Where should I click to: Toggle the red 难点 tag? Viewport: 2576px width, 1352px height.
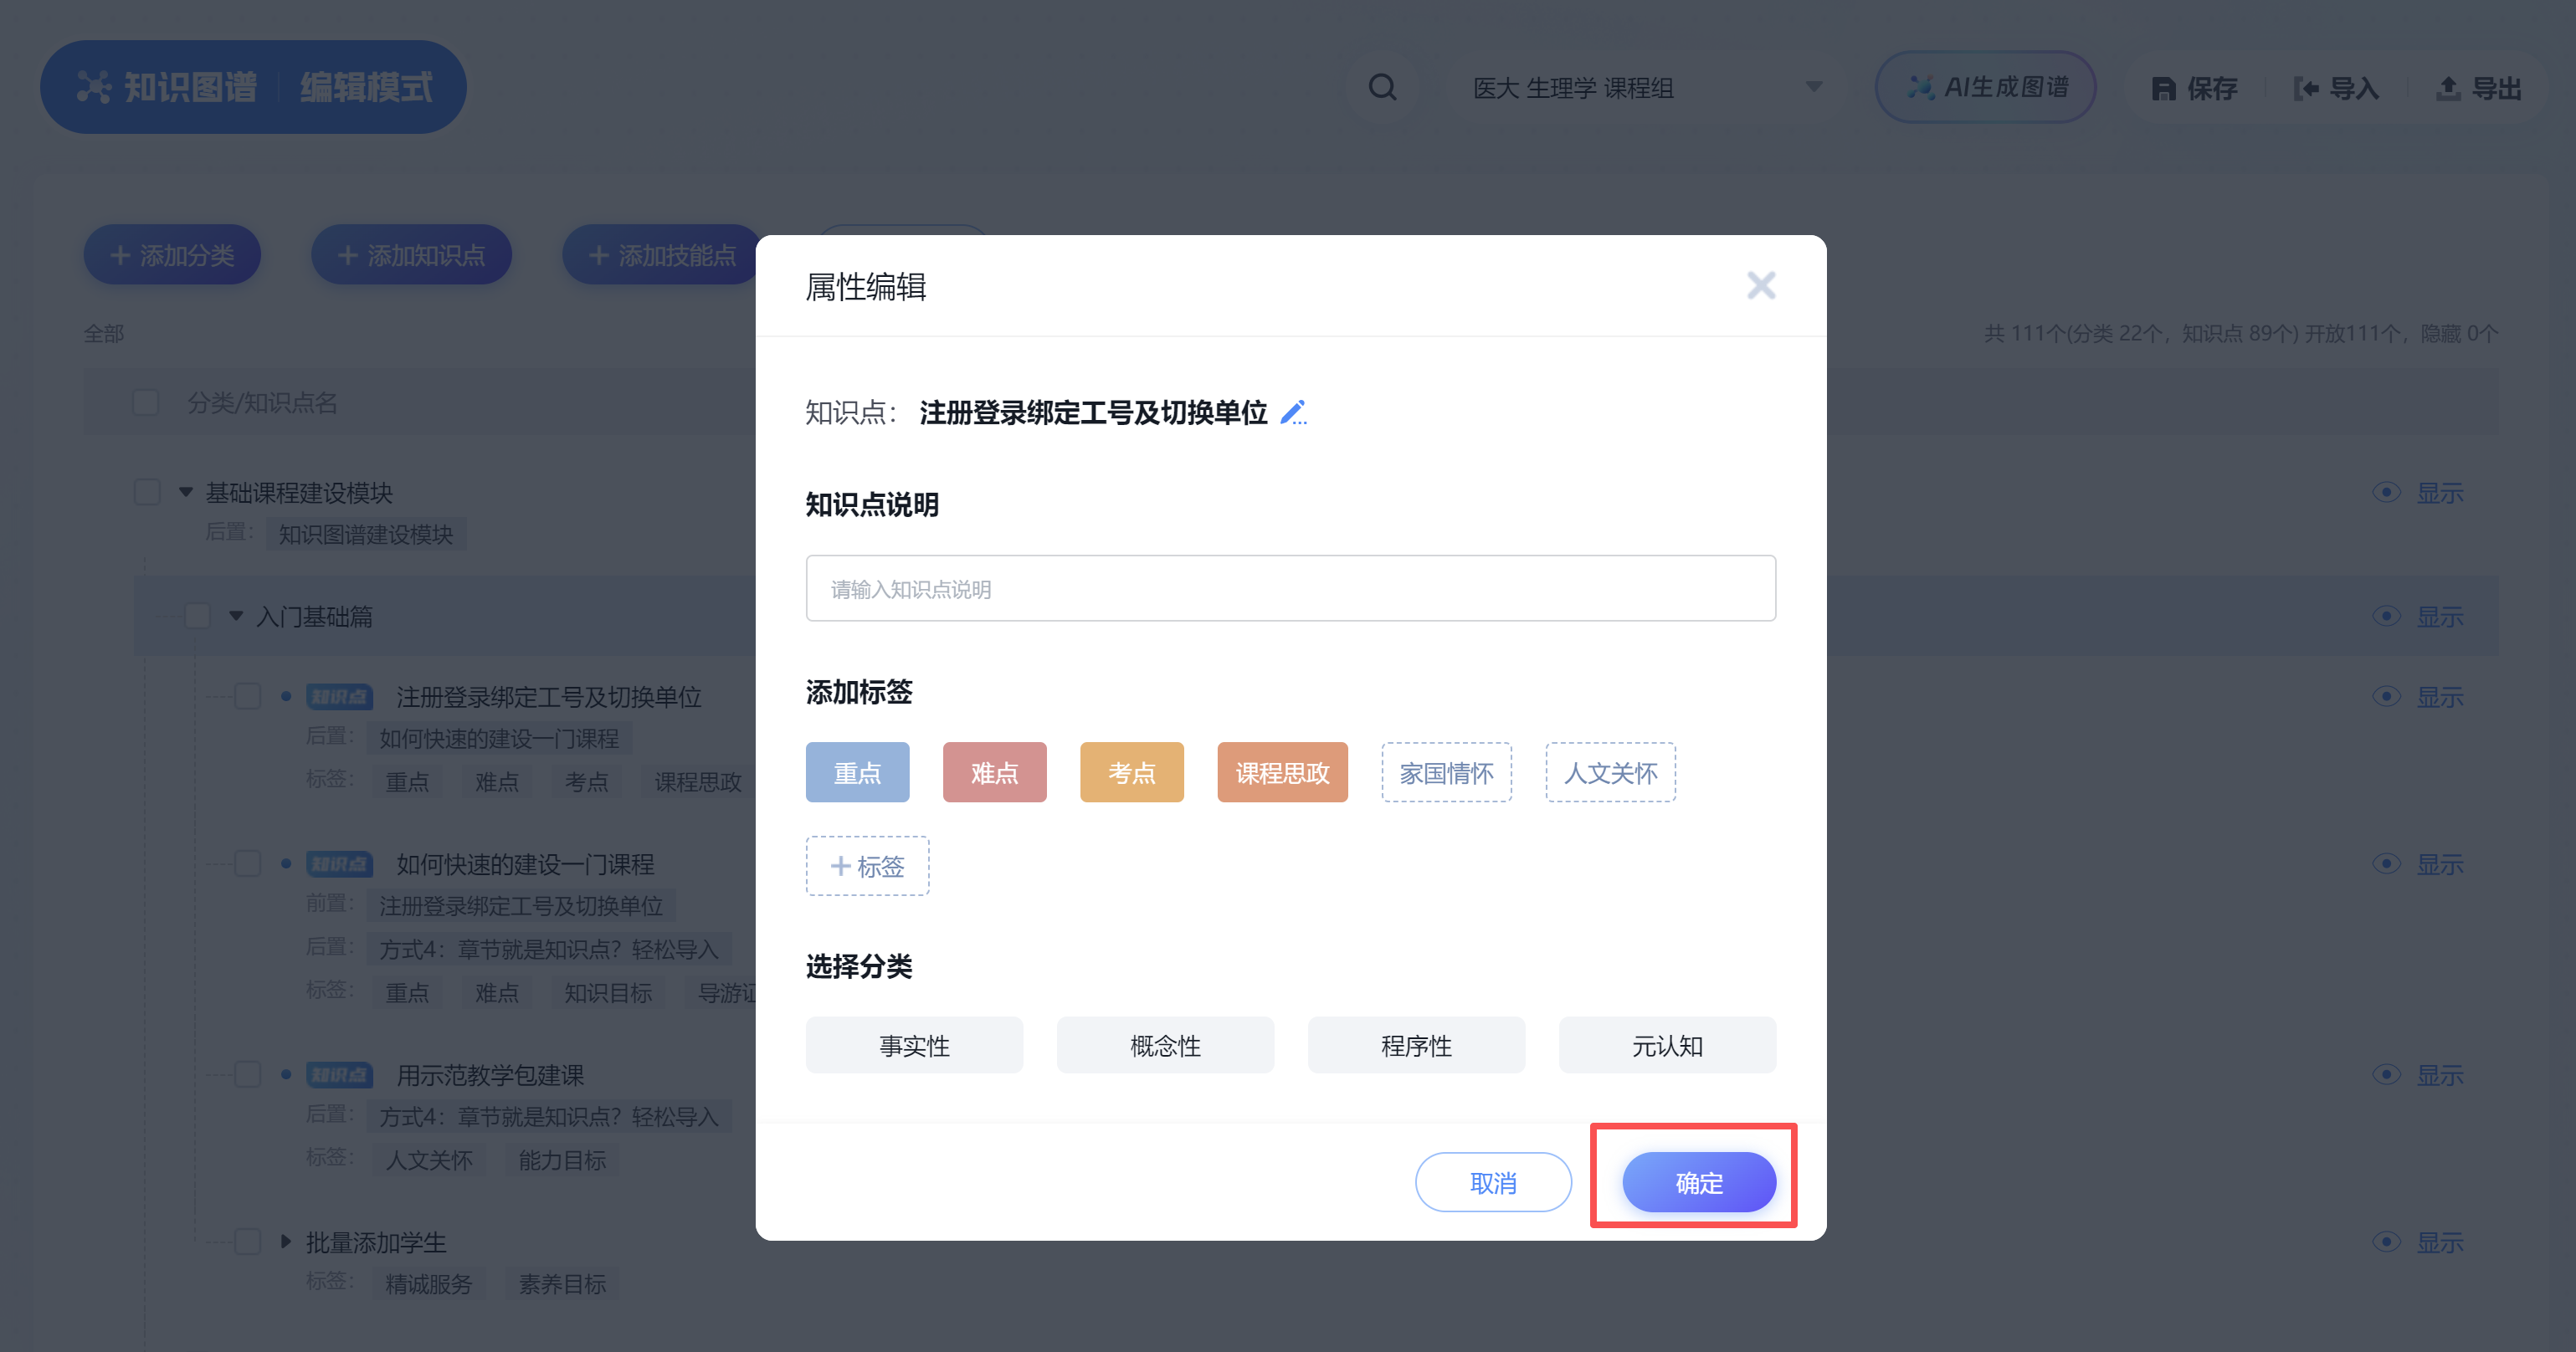pyautogui.click(x=994, y=772)
